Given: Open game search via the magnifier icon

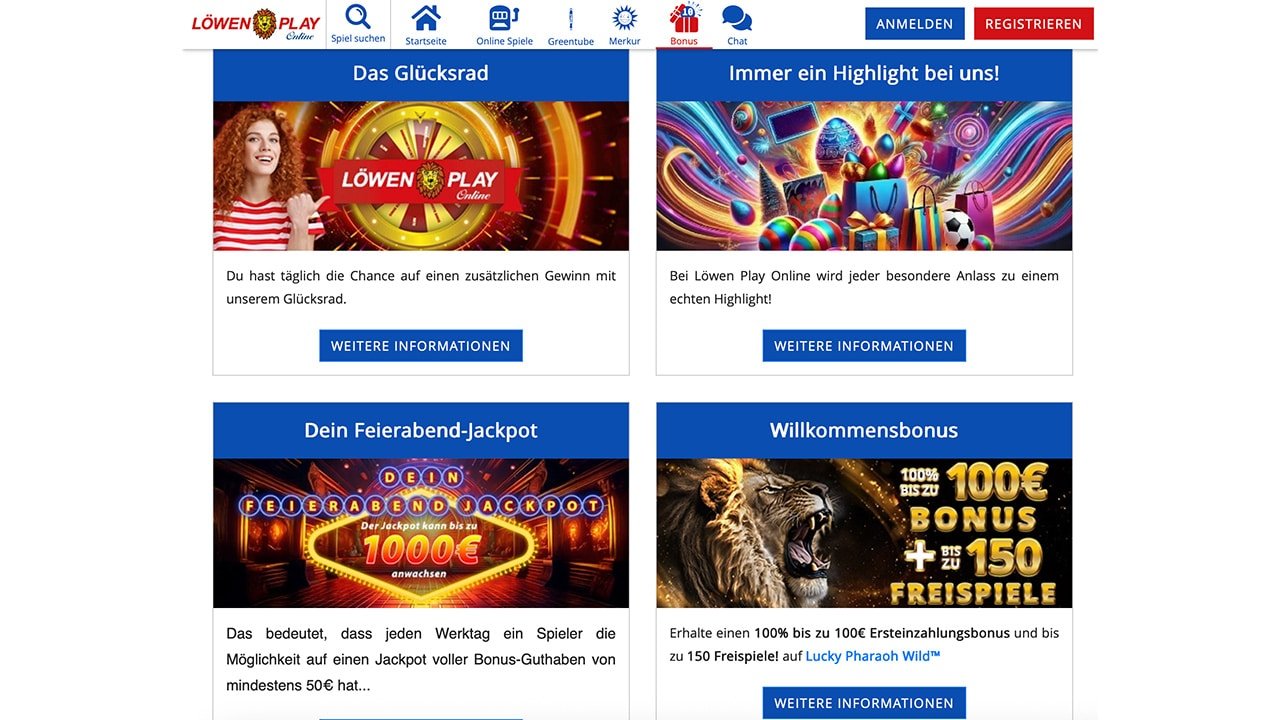Looking at the screenshot, I should 359,16.
